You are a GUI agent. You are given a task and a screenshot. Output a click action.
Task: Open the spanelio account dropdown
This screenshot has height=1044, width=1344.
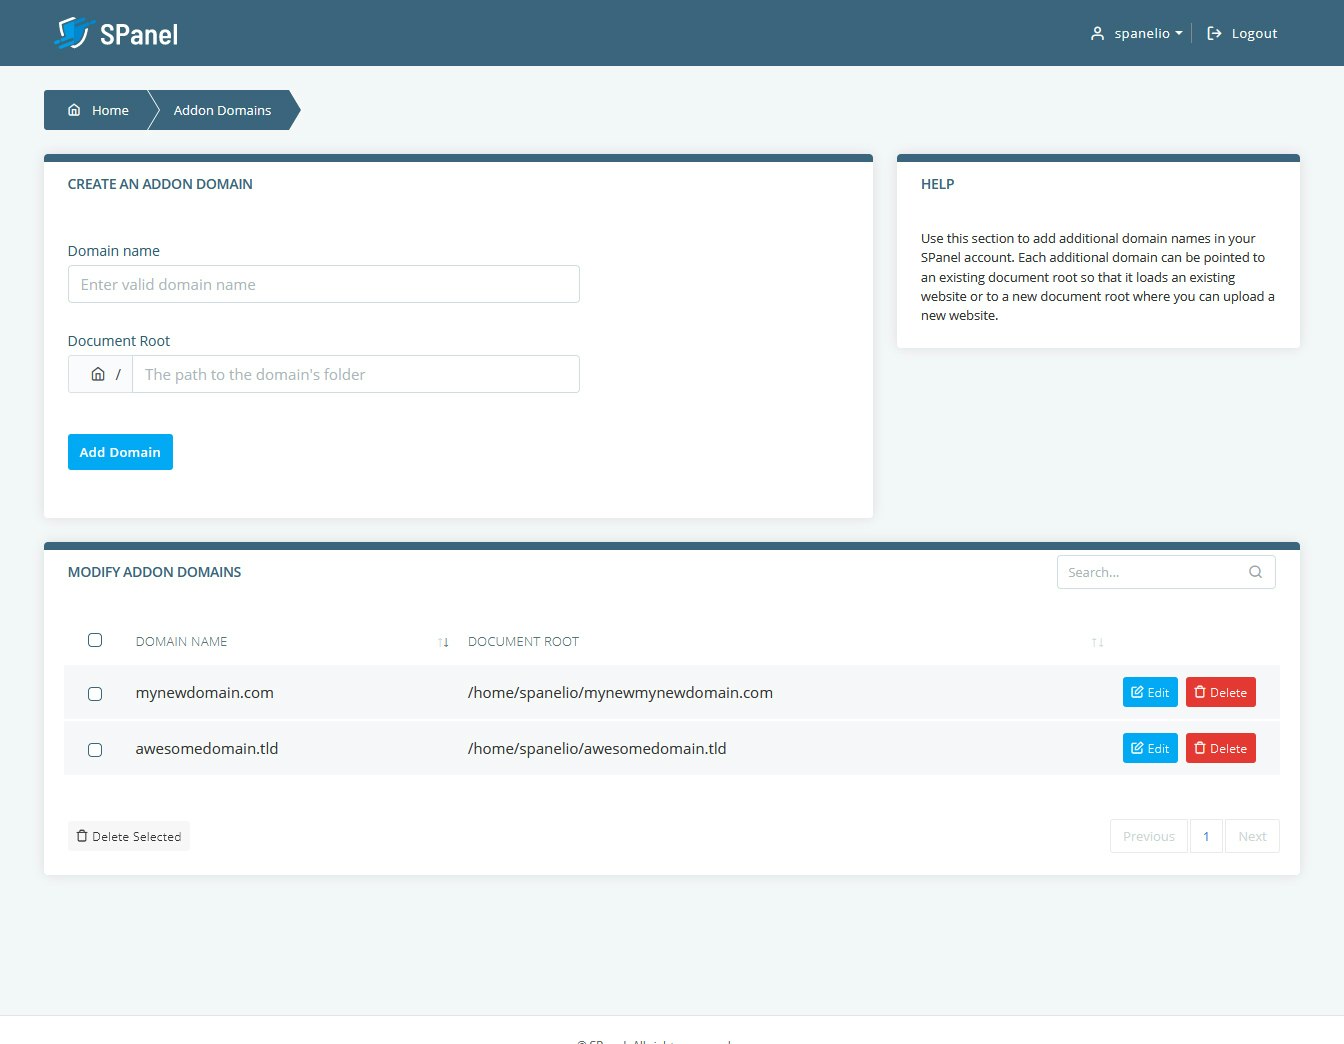(1142, 32)
